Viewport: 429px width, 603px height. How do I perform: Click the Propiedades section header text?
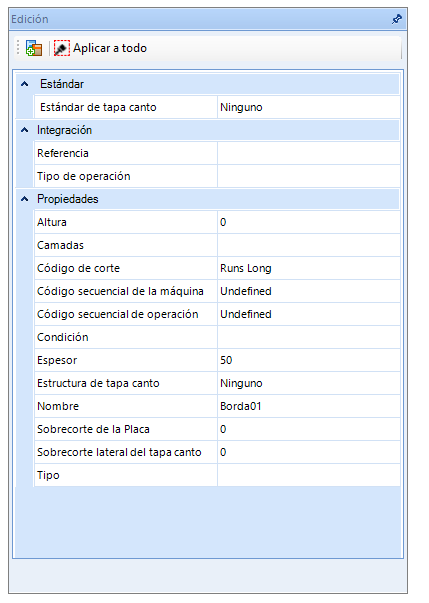tap(68, 199)
